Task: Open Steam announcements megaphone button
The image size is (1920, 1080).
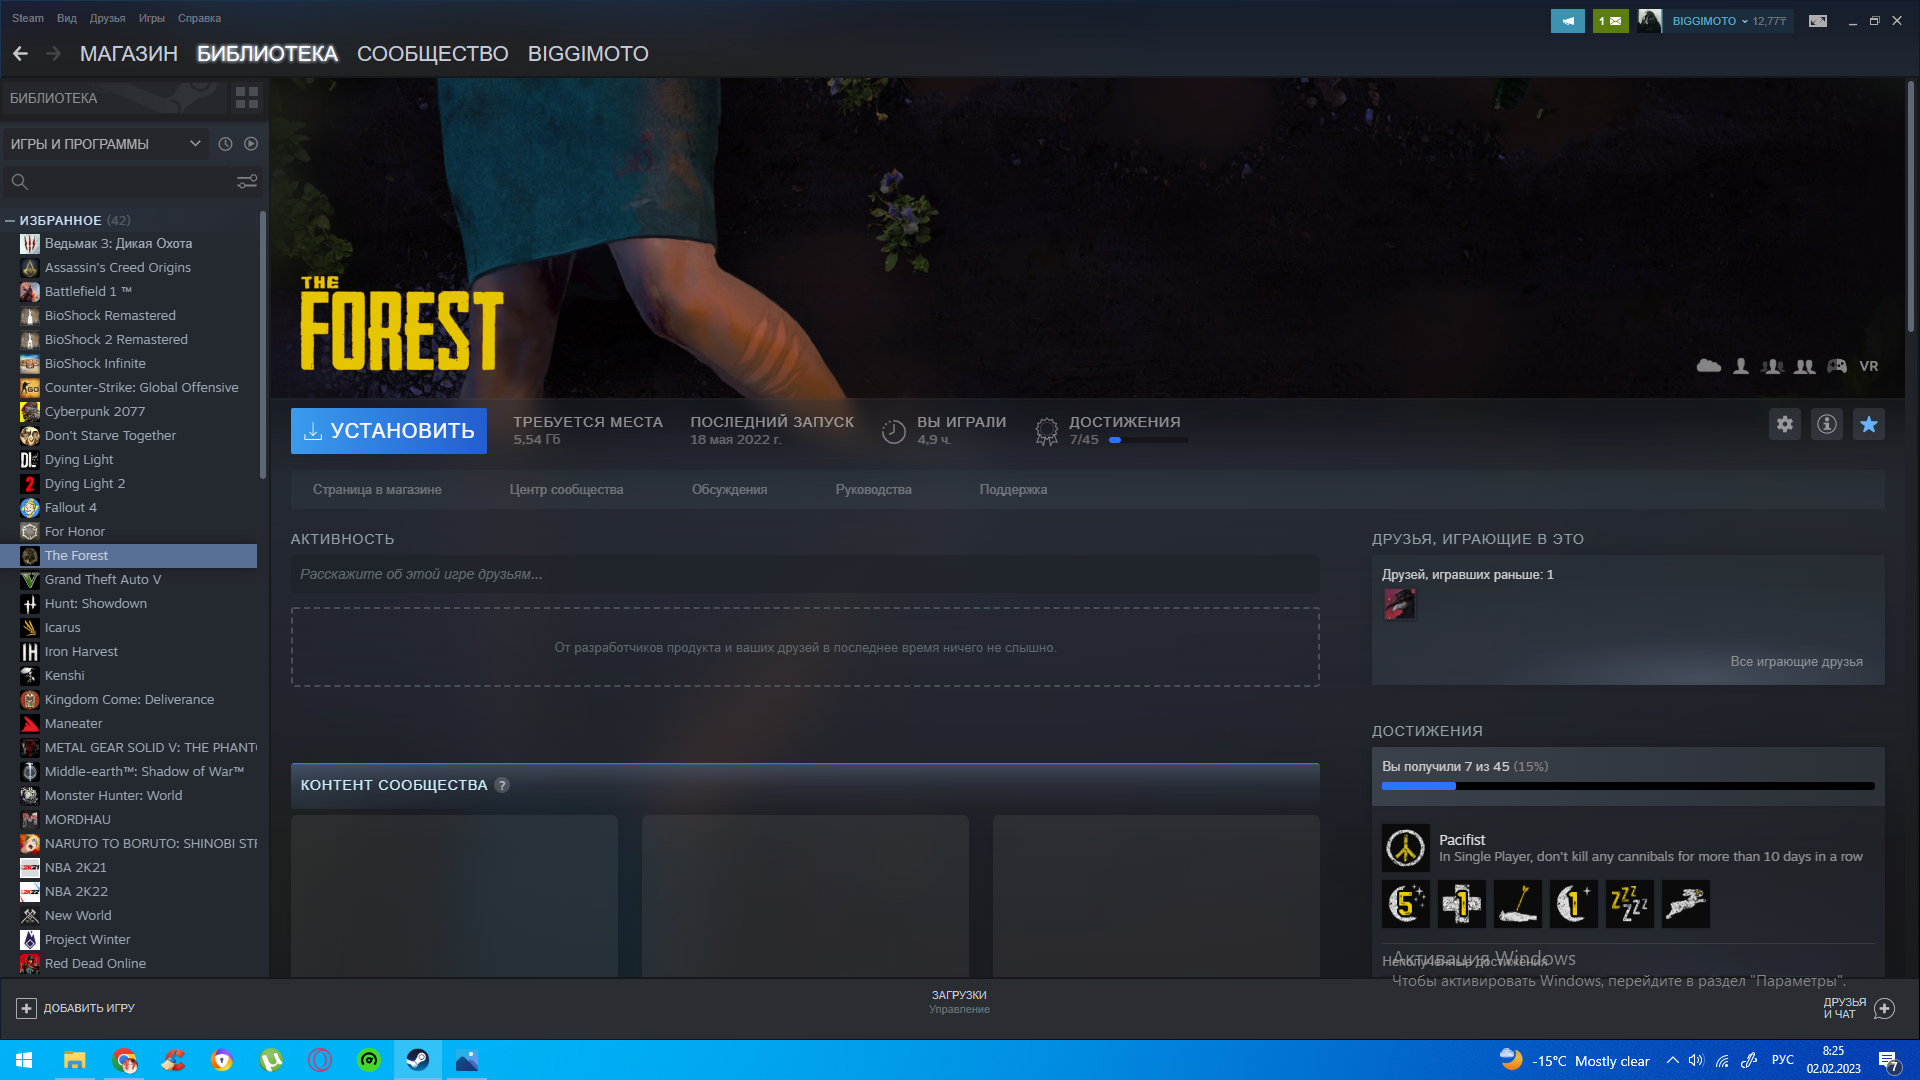Action: coord(1568,21)
